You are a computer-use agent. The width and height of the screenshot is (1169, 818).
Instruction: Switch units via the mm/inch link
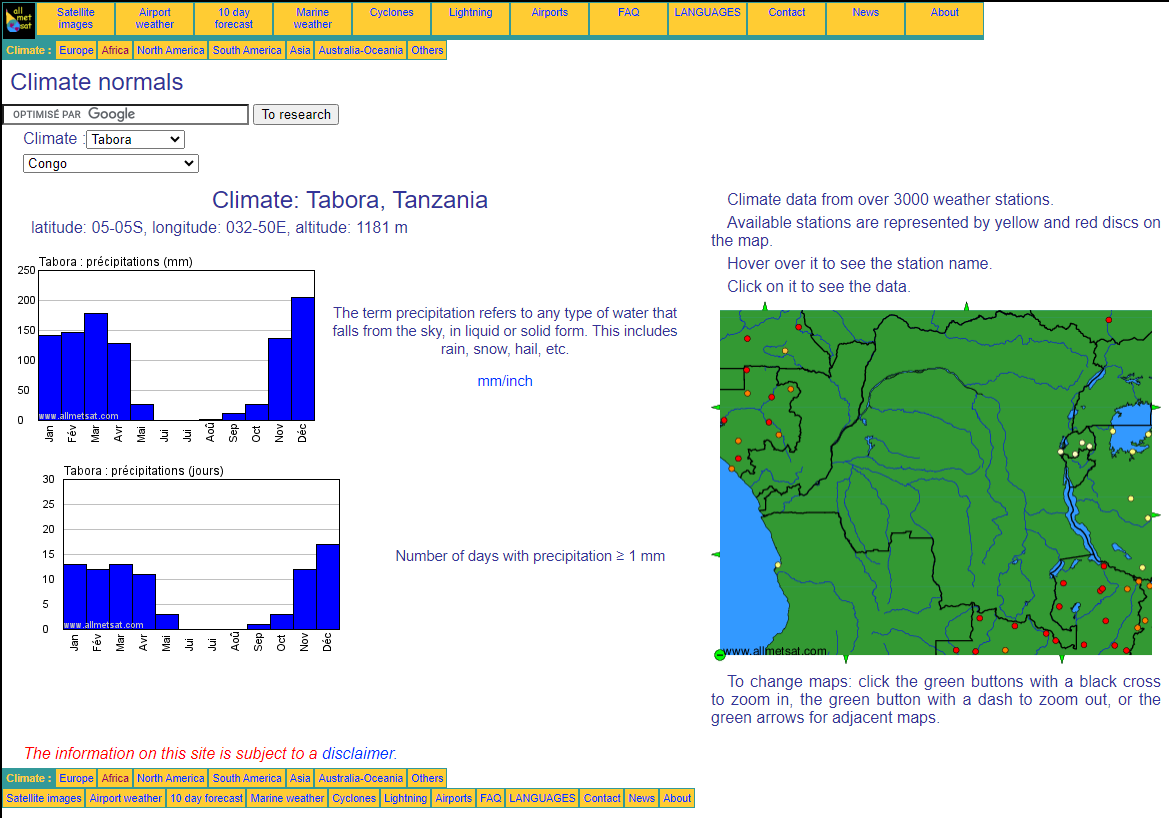click(x=505, y=381)
